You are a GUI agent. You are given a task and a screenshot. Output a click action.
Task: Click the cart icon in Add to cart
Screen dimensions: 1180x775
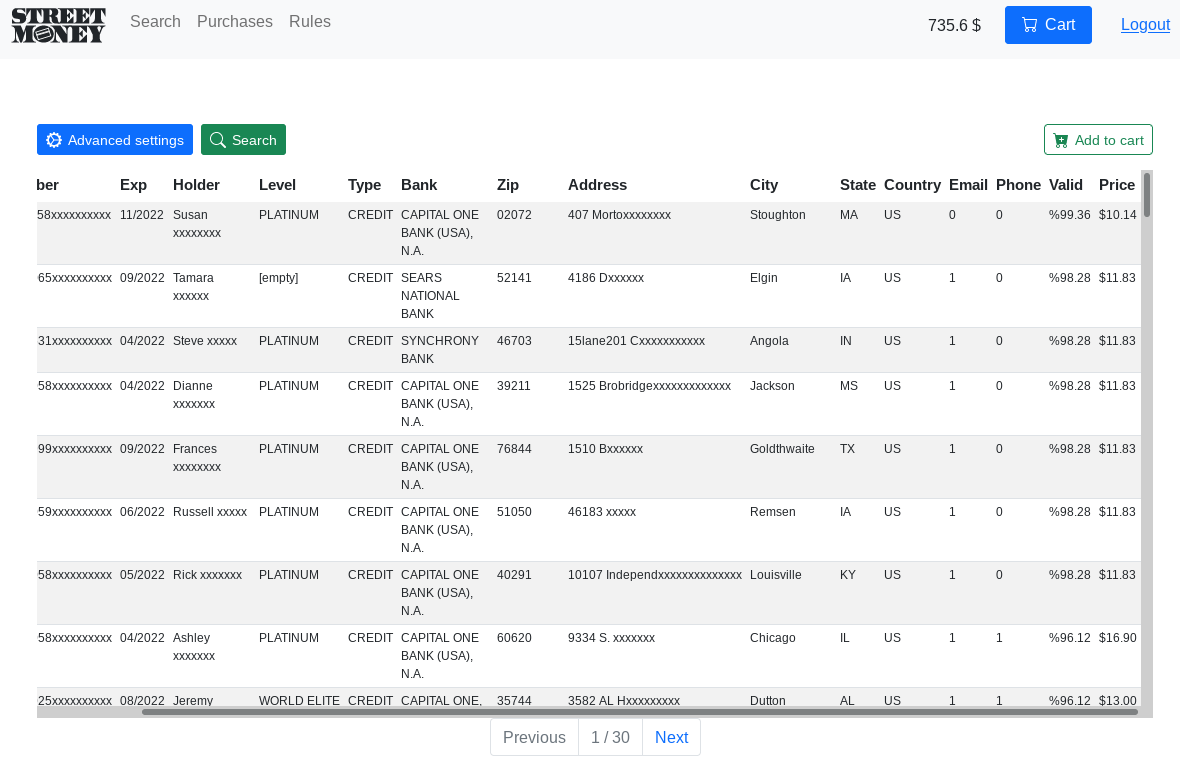1060,139
